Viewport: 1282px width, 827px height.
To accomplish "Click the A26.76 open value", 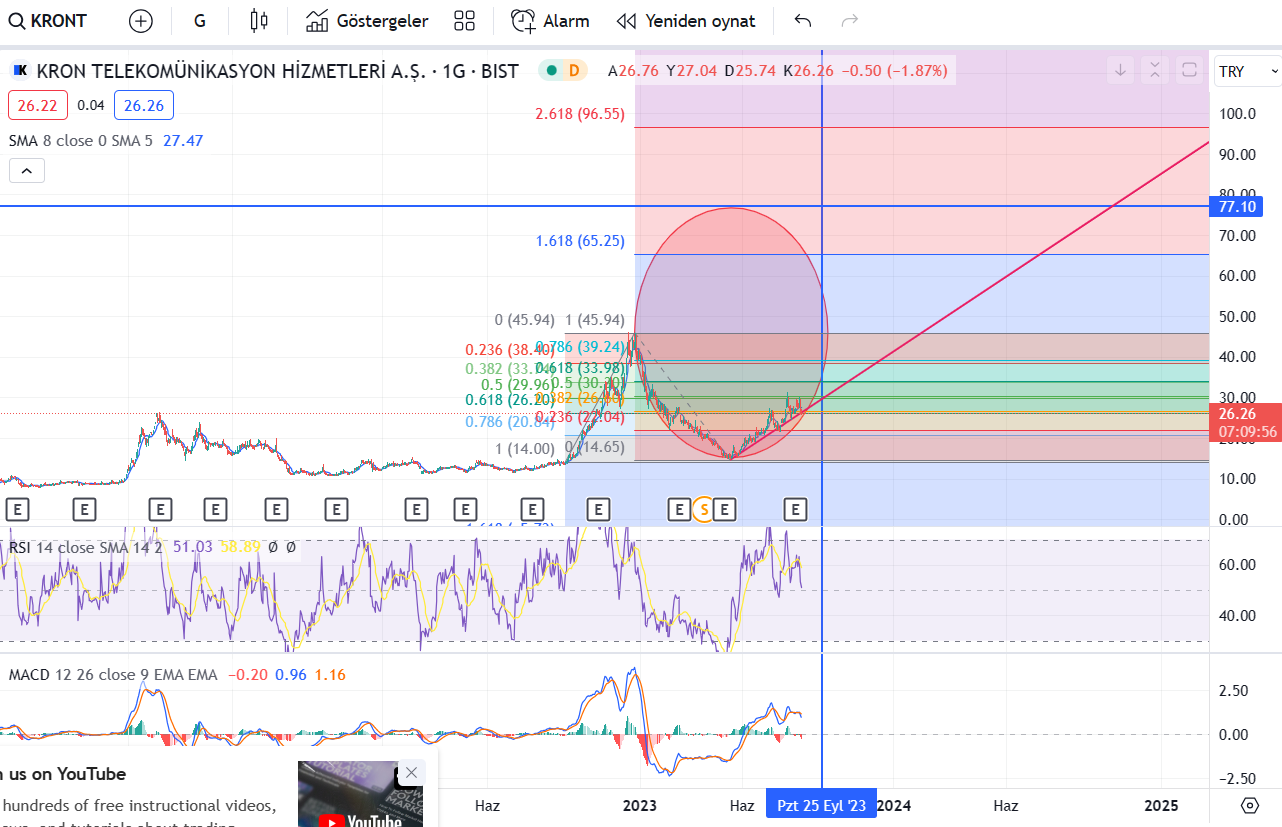I will tap(633, 70).
